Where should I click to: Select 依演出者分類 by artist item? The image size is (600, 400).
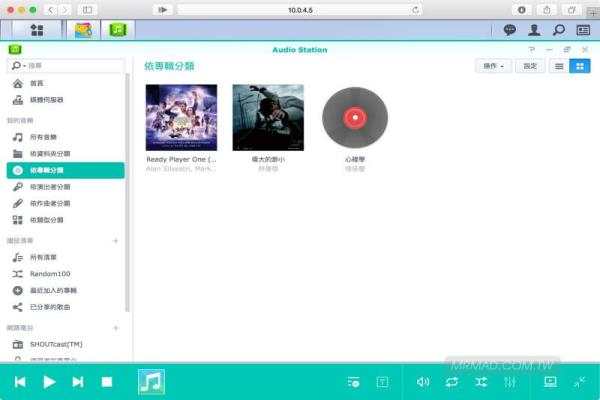click(65, 187)
